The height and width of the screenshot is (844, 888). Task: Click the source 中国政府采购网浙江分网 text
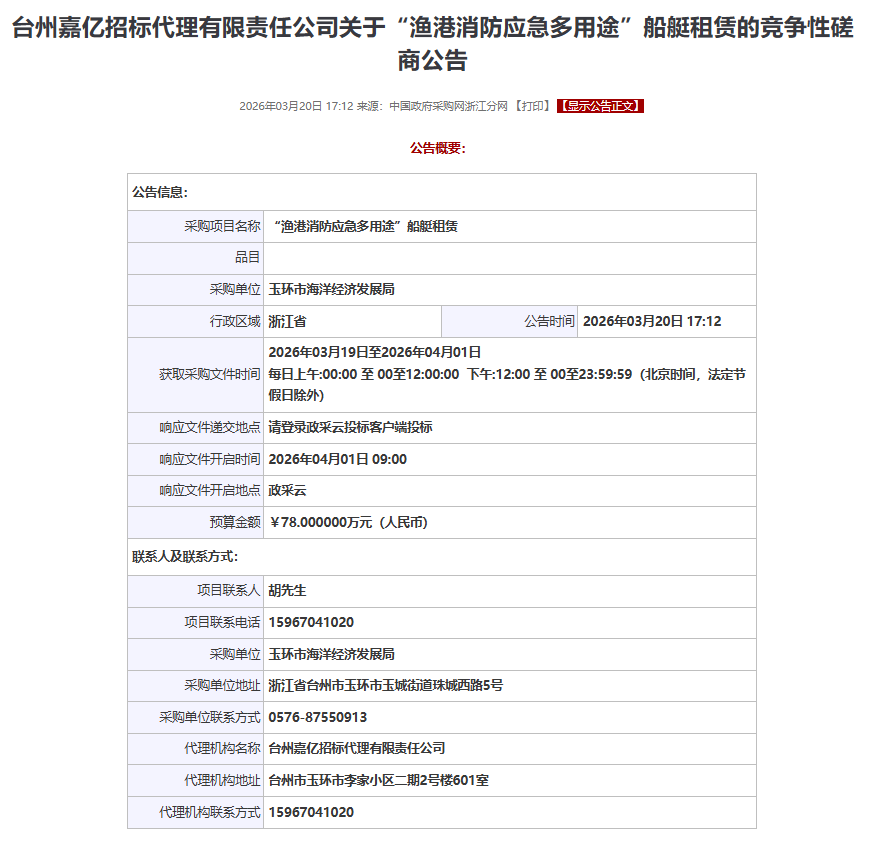[x=449, y=106]
